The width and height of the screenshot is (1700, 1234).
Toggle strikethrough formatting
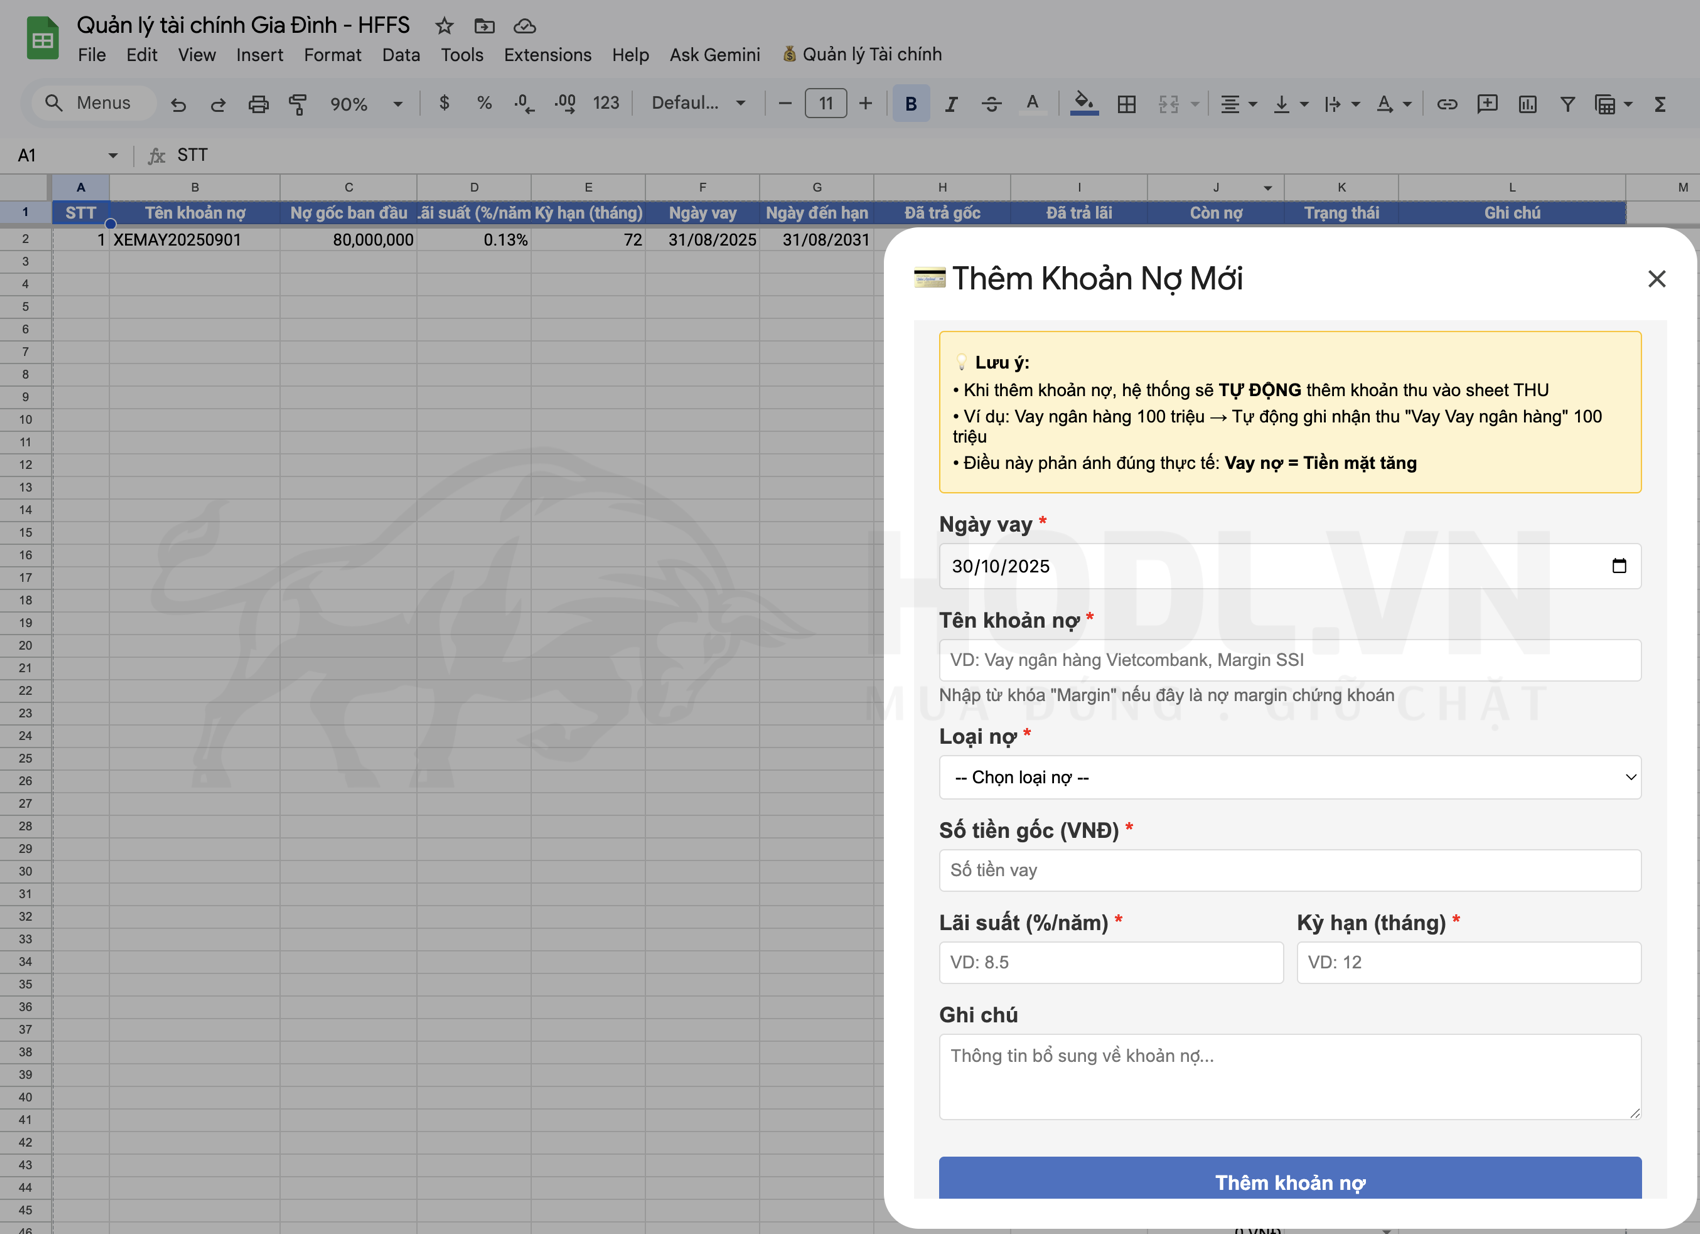pos(991,103)
